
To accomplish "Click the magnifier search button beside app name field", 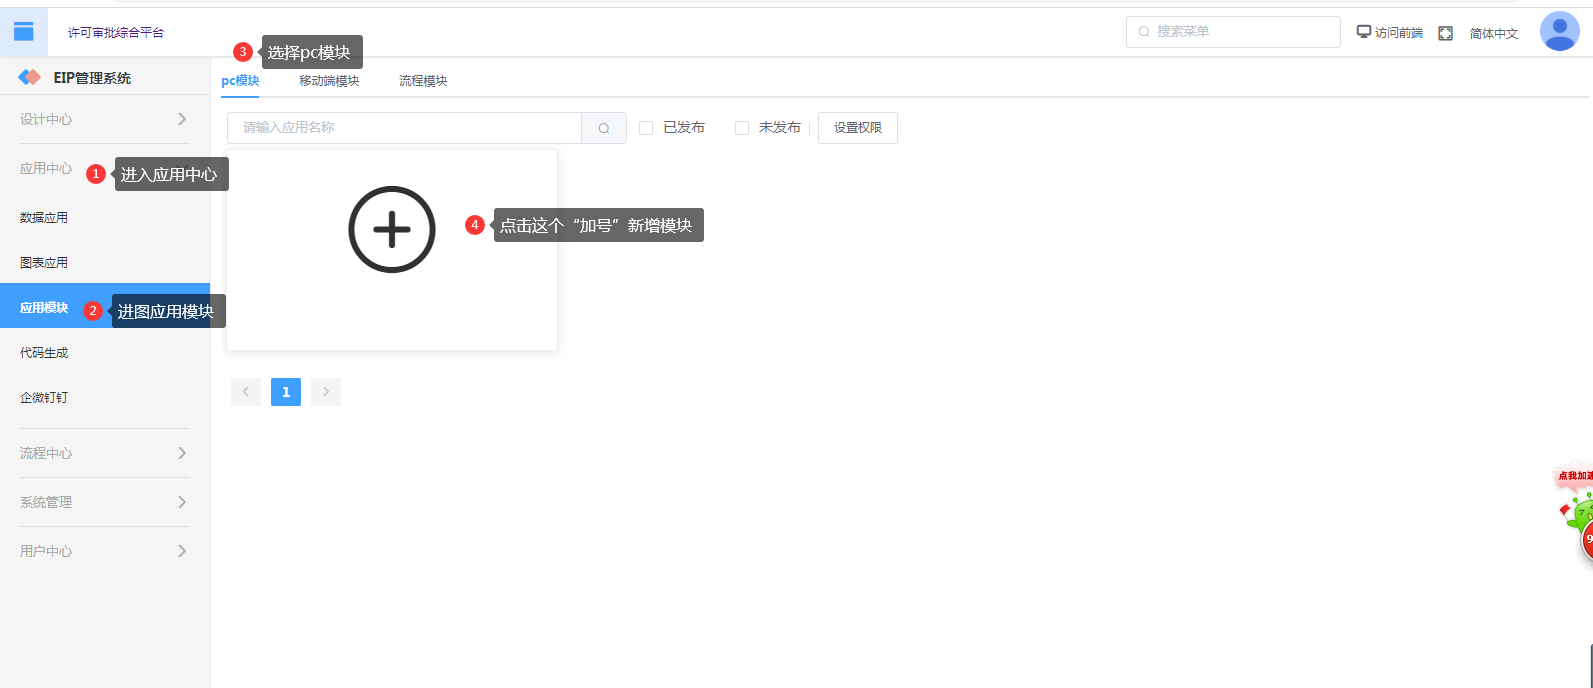I will pos(604,128).
